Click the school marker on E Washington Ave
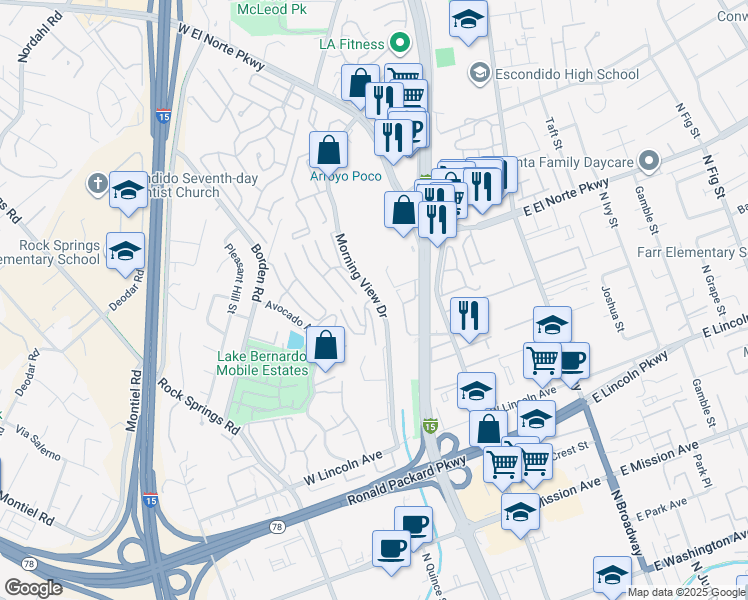The height and width of the screenshot is (600, 748). coord(613,575)
